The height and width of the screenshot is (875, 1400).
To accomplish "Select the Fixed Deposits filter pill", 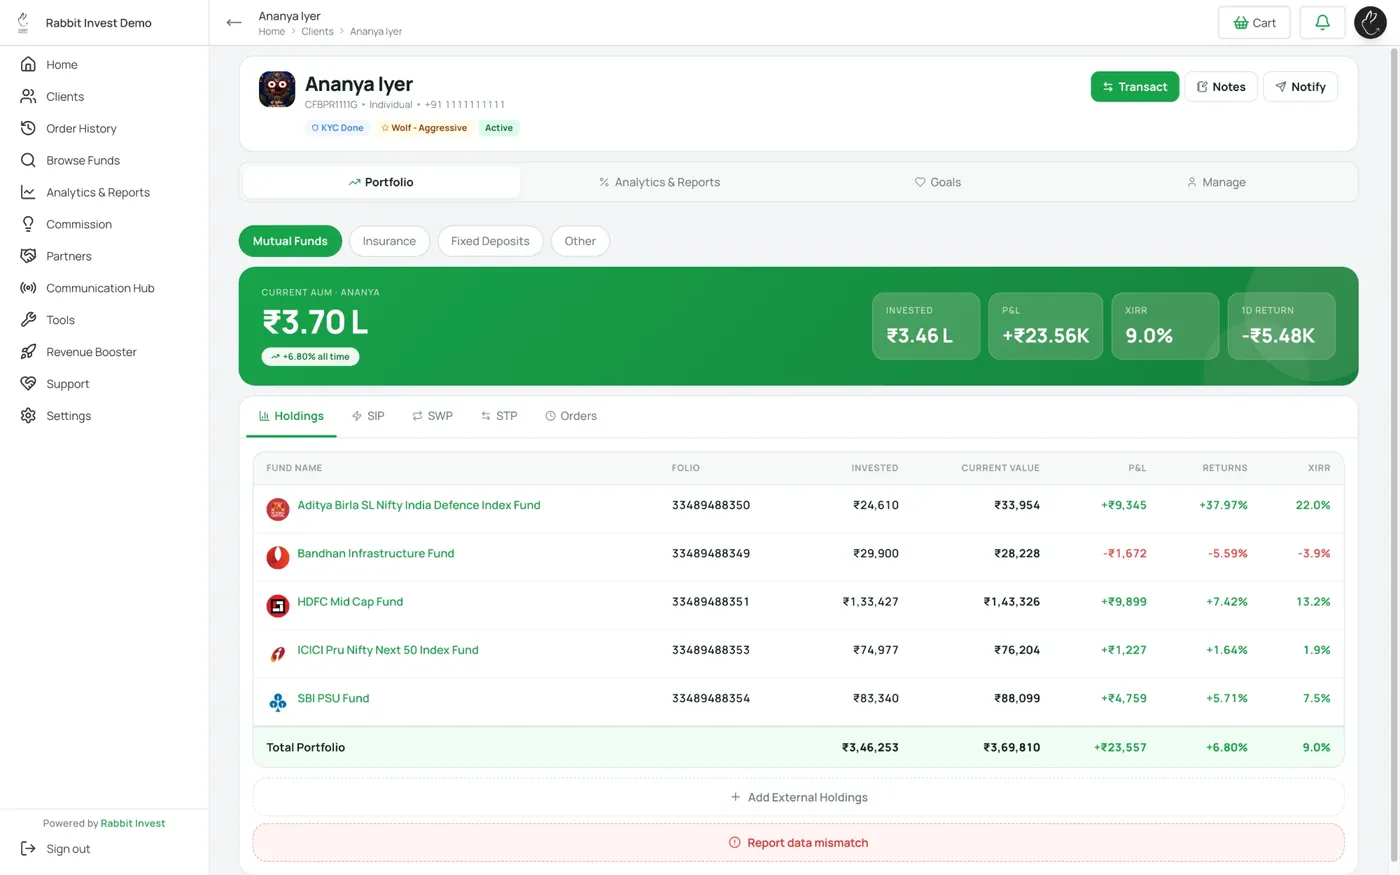I will point(490,241).
